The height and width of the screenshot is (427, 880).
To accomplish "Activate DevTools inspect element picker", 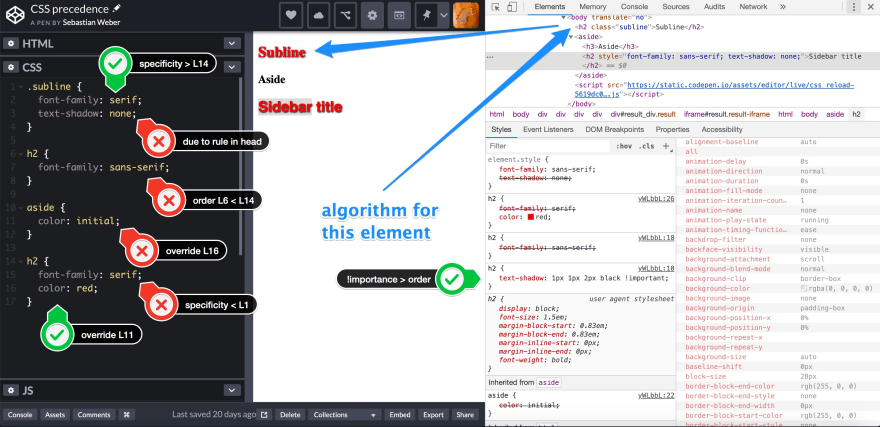I will click(496, 7).
